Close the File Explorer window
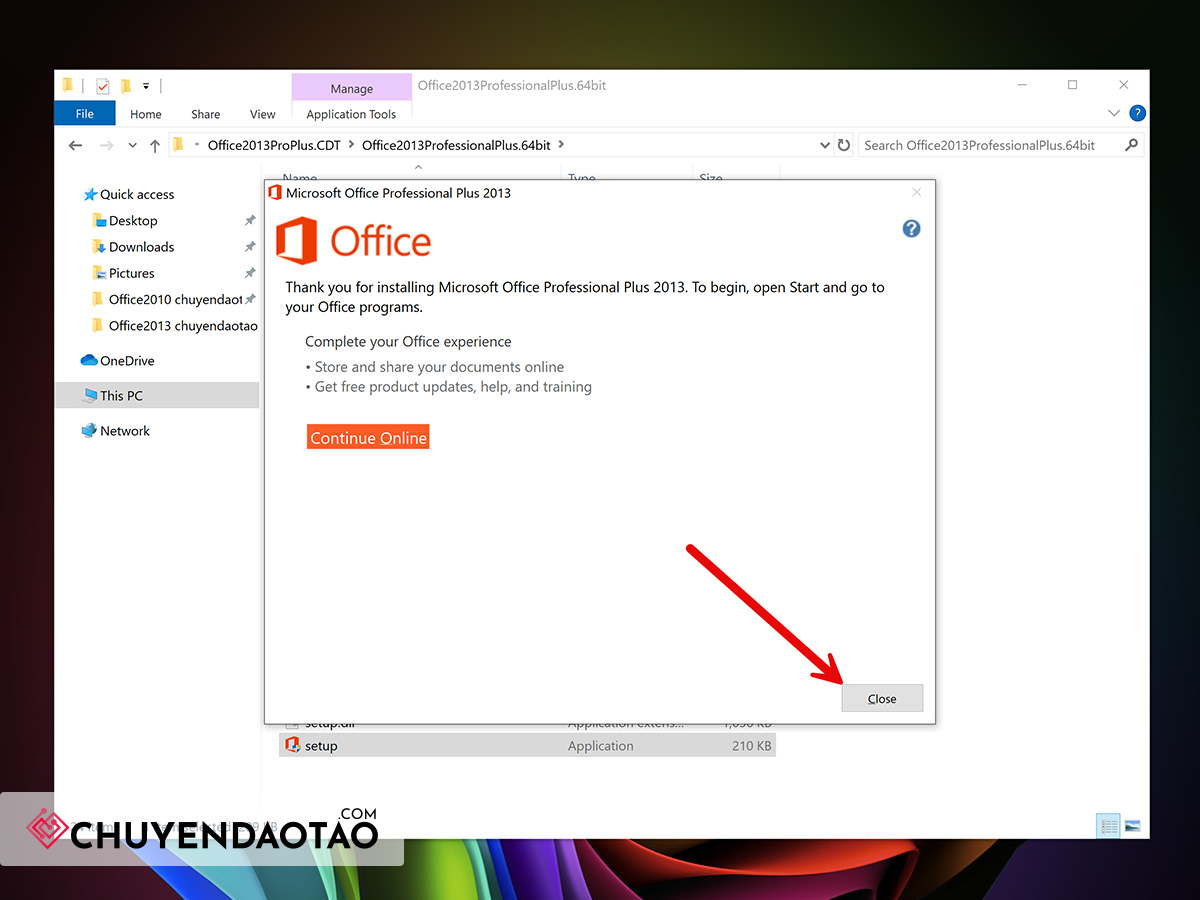This screenshot has width=1200, height=900. pos(1124,85)
